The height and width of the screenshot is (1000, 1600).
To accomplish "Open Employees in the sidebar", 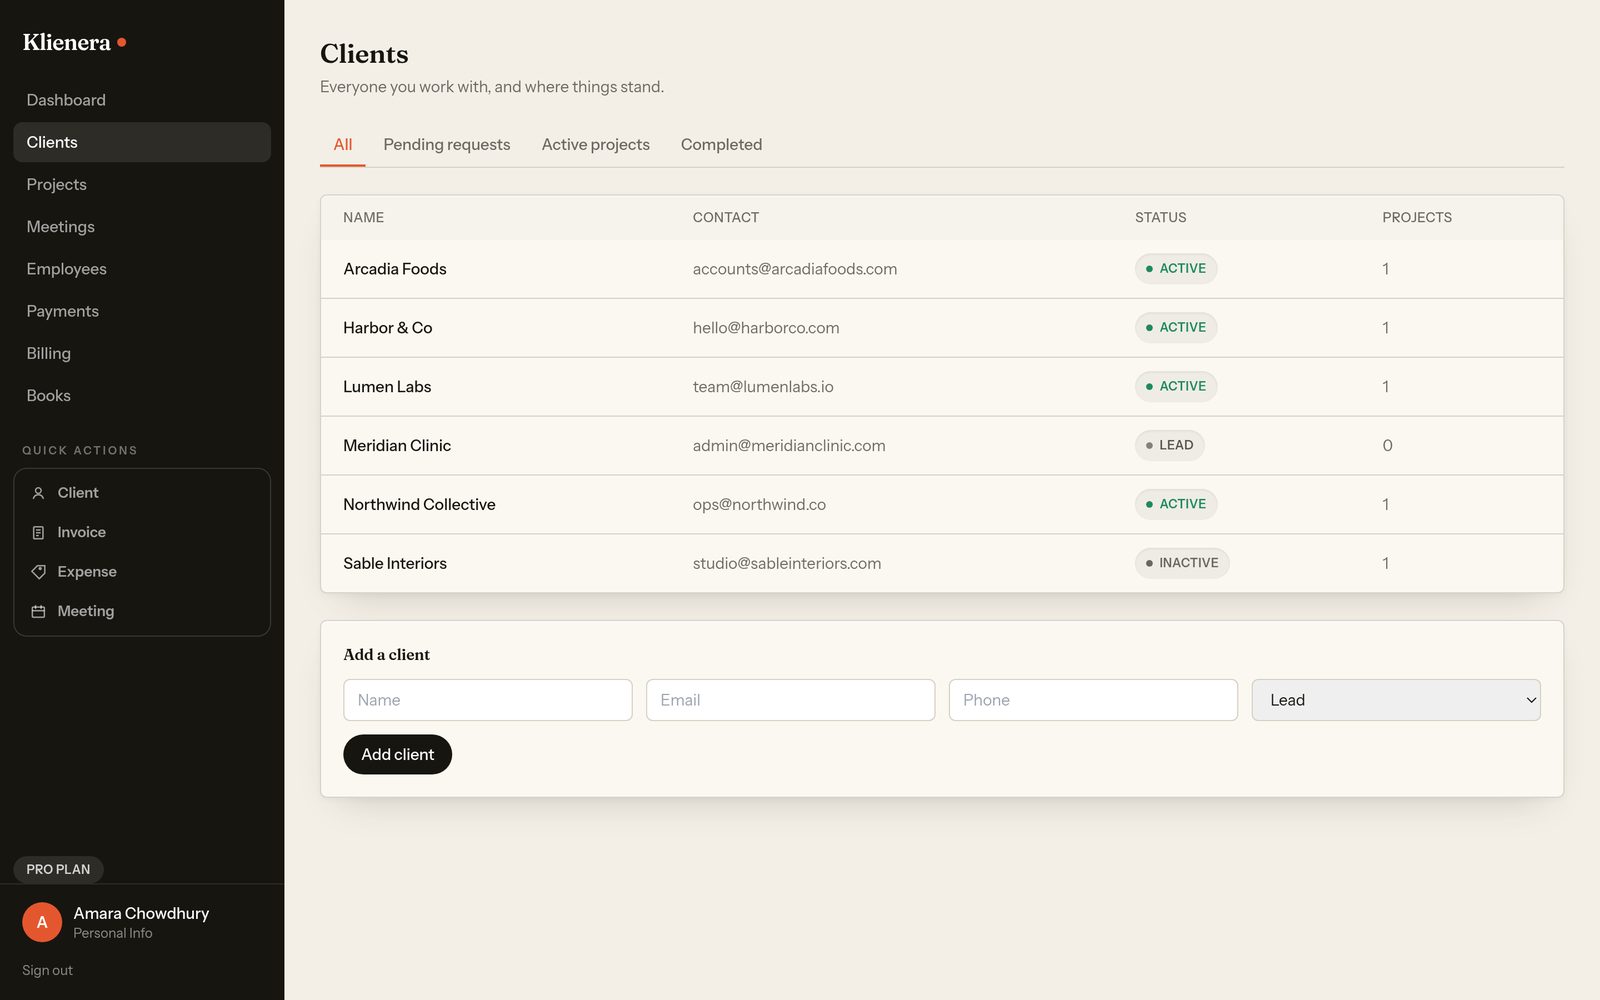I will point(142,269).
